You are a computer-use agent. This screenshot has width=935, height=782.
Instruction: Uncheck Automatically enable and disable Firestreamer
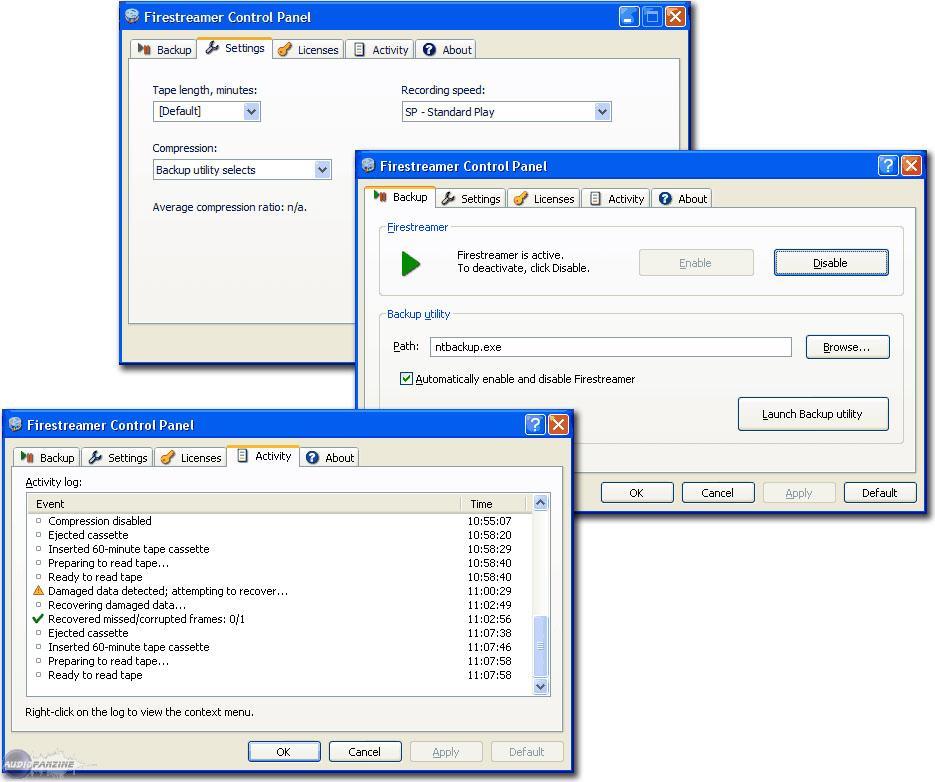(x=406, y=379)
